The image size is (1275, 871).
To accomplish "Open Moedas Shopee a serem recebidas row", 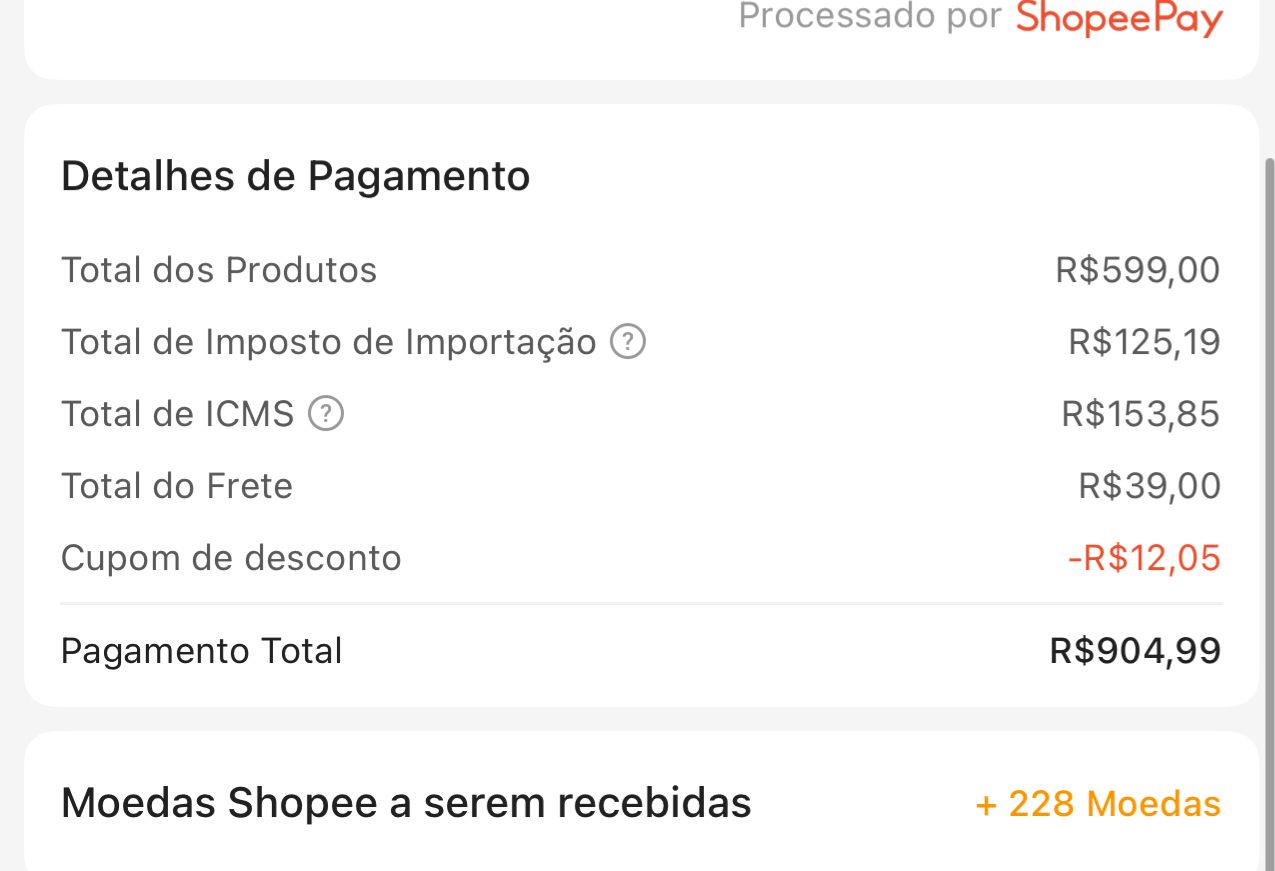I will pyautogui.click(x=406, y=803).
